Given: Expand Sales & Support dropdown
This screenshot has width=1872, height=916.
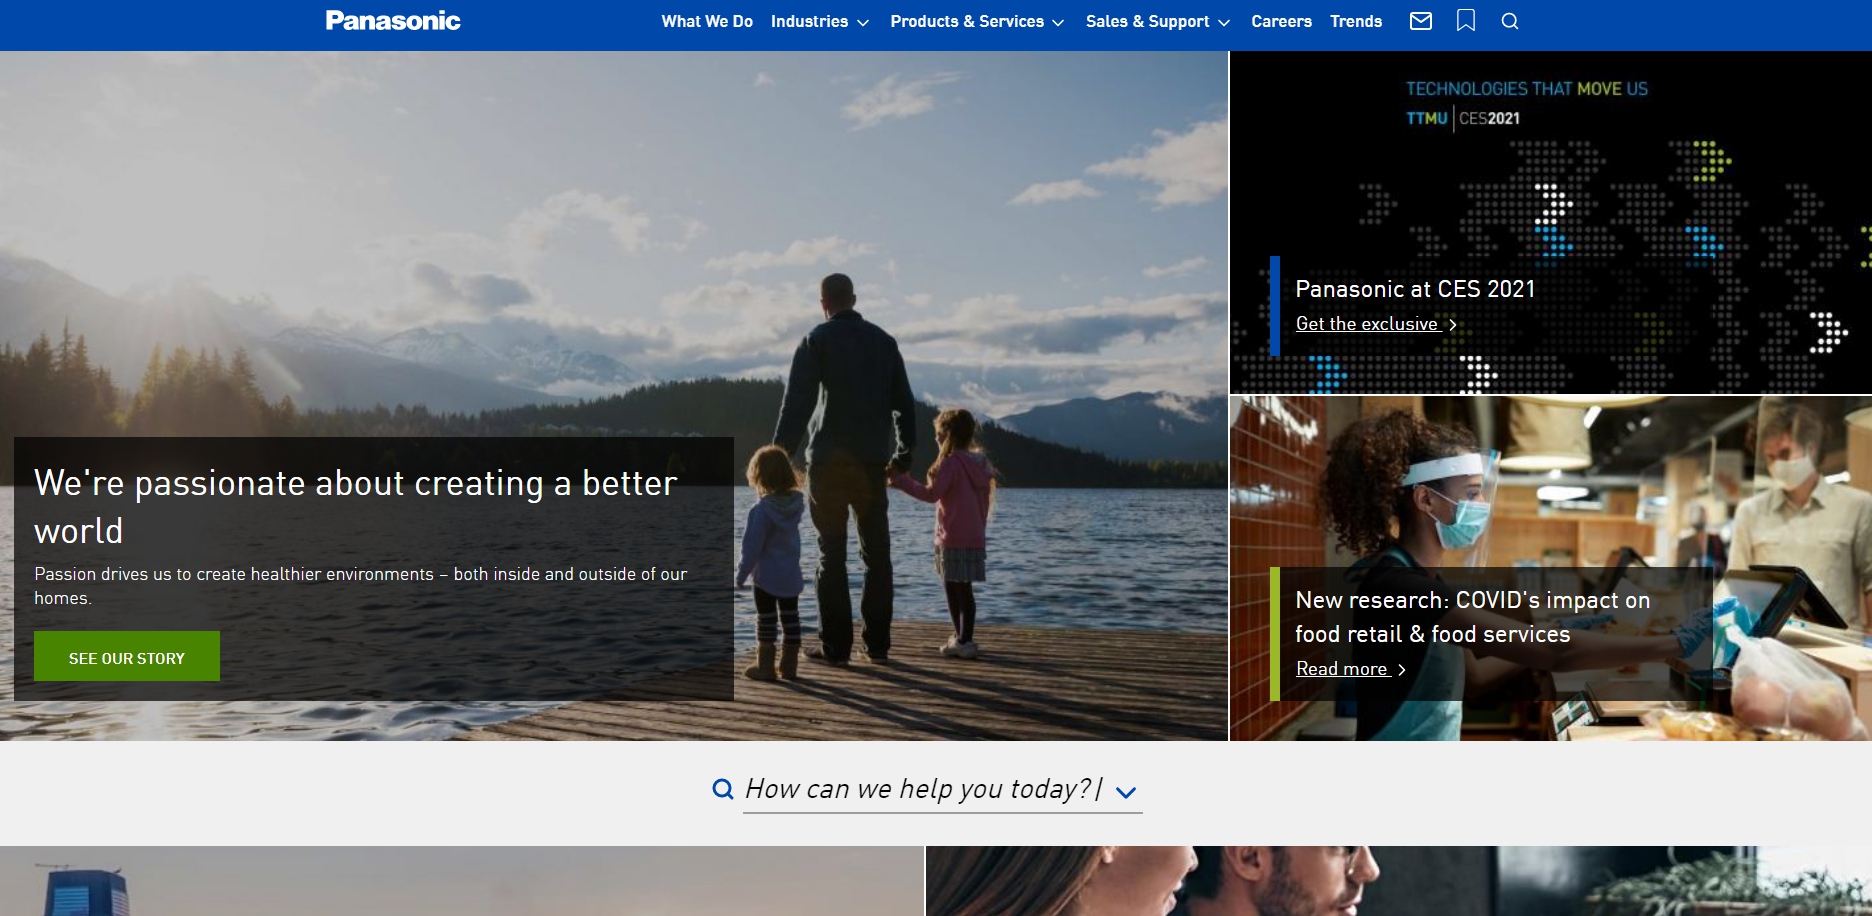Looking at the screenshot, I should click(1158, 21).
